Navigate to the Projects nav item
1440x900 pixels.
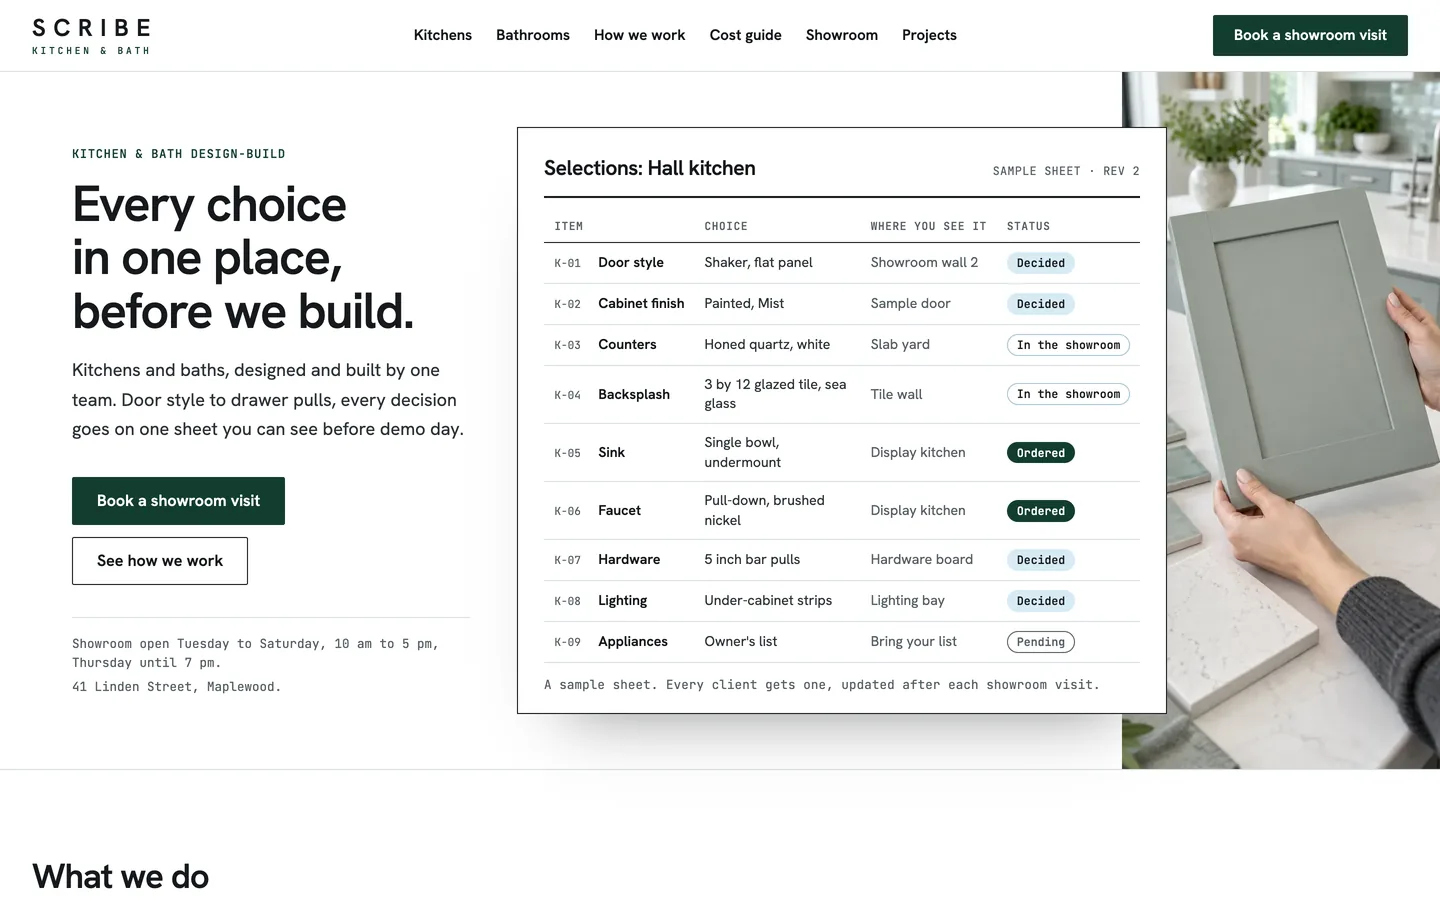tap(929, 35)
